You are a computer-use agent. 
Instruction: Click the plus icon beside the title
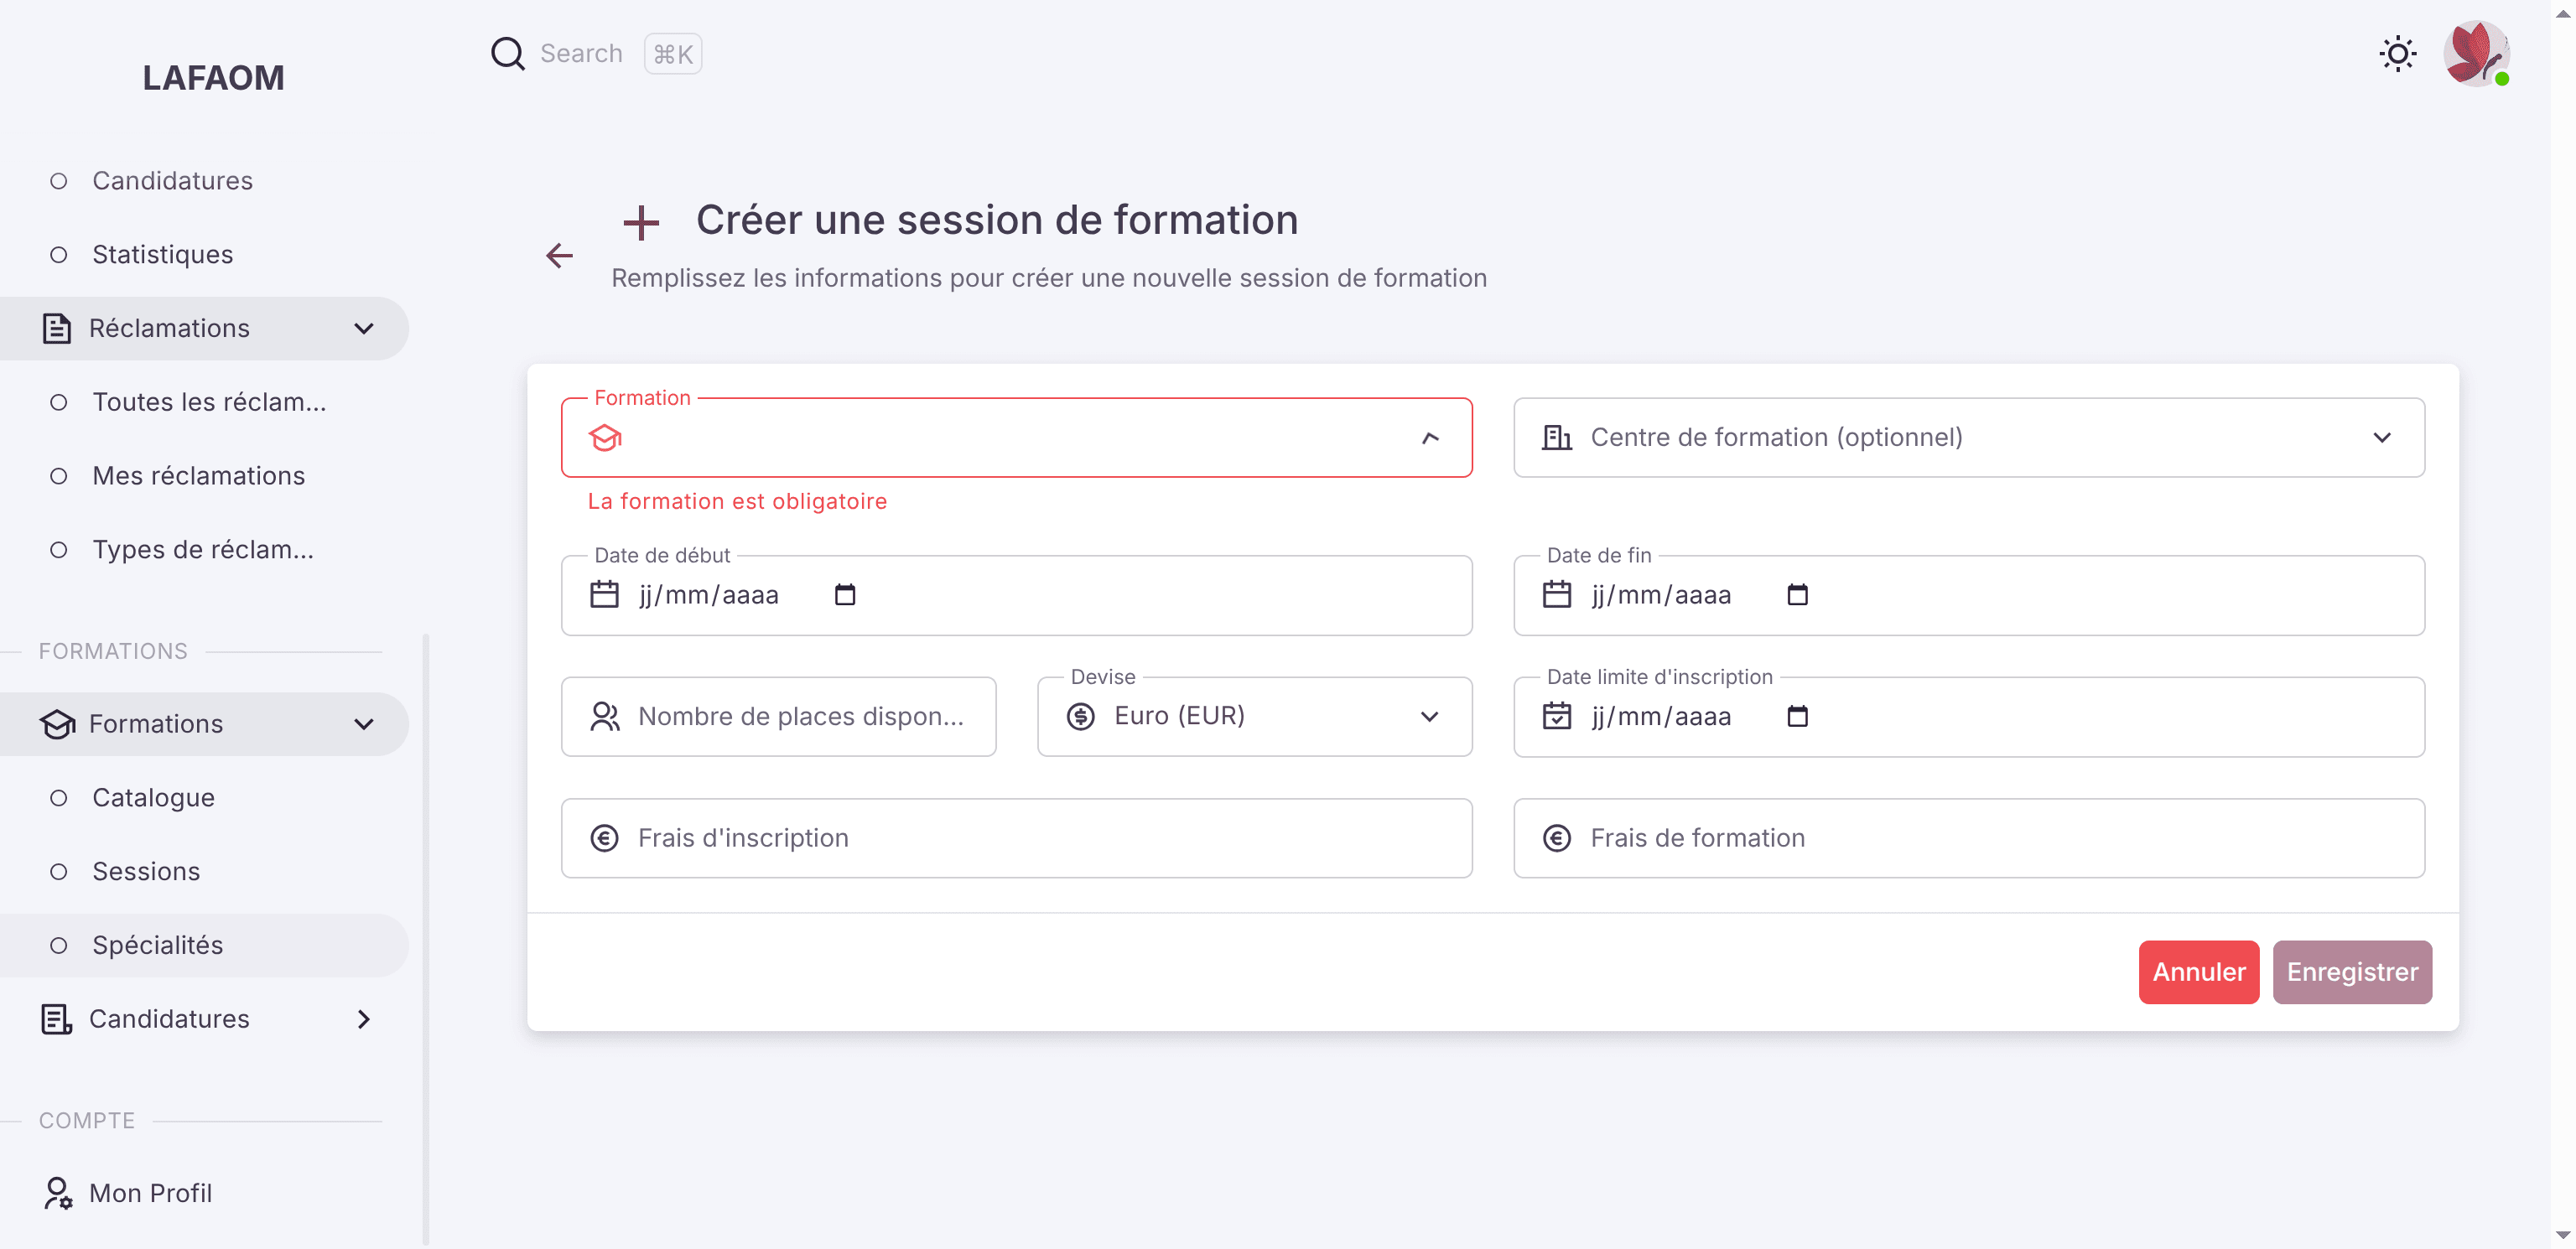641,222
